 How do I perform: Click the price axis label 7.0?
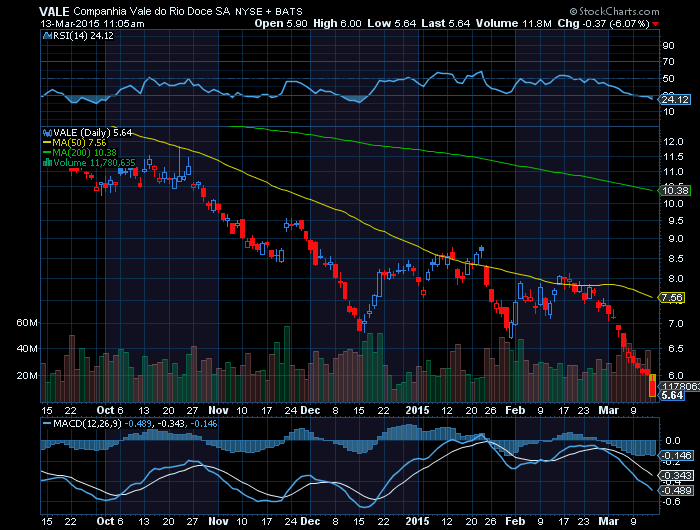click(676, 323)
